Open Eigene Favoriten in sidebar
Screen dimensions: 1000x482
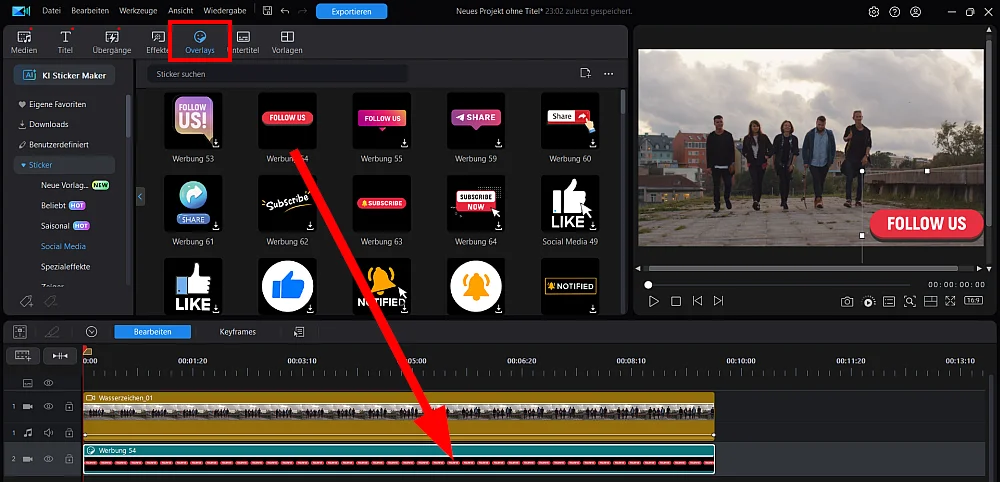[52, 104]
